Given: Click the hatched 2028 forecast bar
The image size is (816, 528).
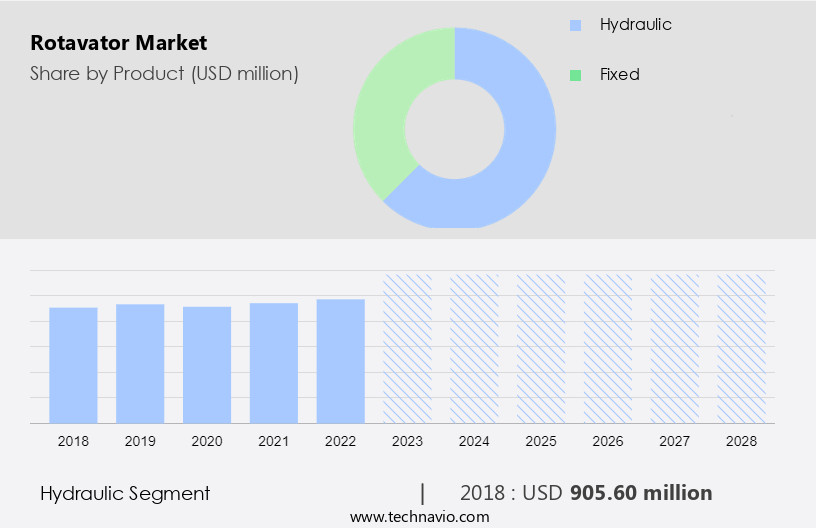Looking at the screenshot, I should [741, 348].
